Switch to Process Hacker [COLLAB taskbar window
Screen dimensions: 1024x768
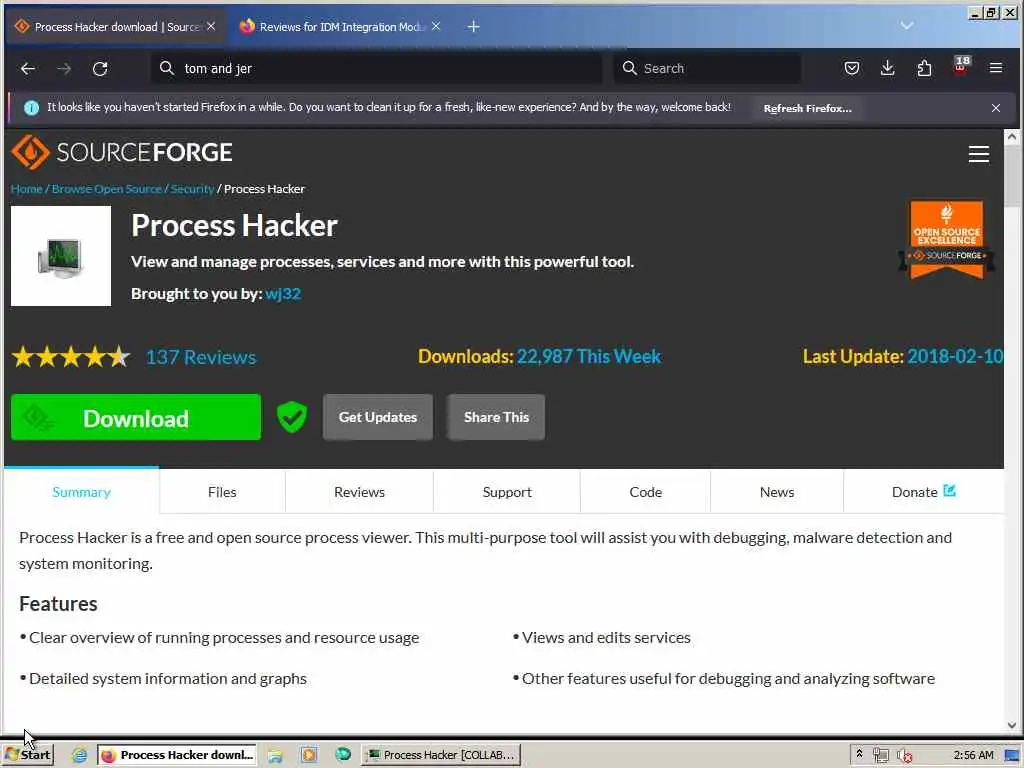[x=441, y=755]
